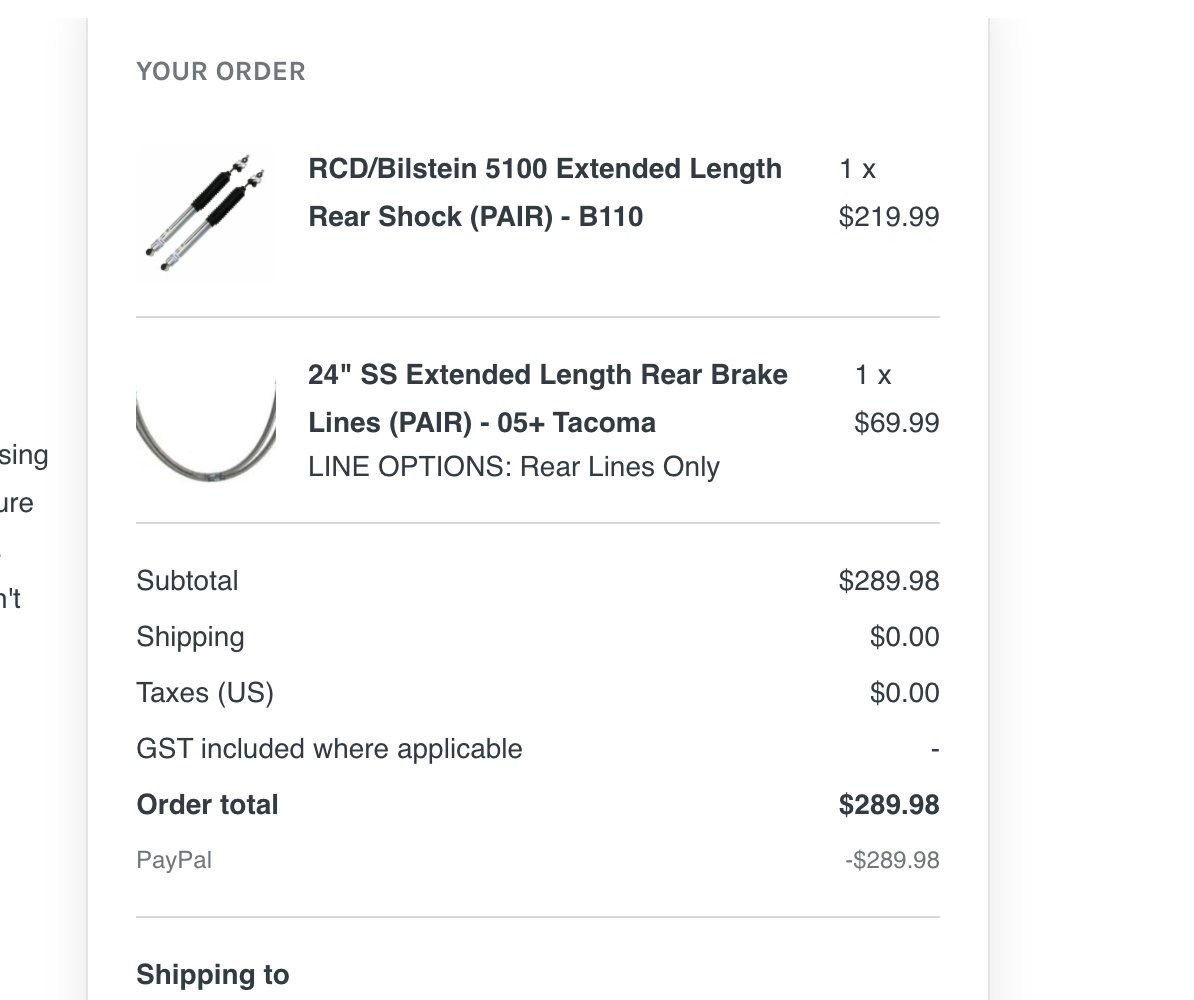The height and width of the screenshot is (1000, 1194).
Task: Select the YOUR ORDER heading
Action: 221,72
